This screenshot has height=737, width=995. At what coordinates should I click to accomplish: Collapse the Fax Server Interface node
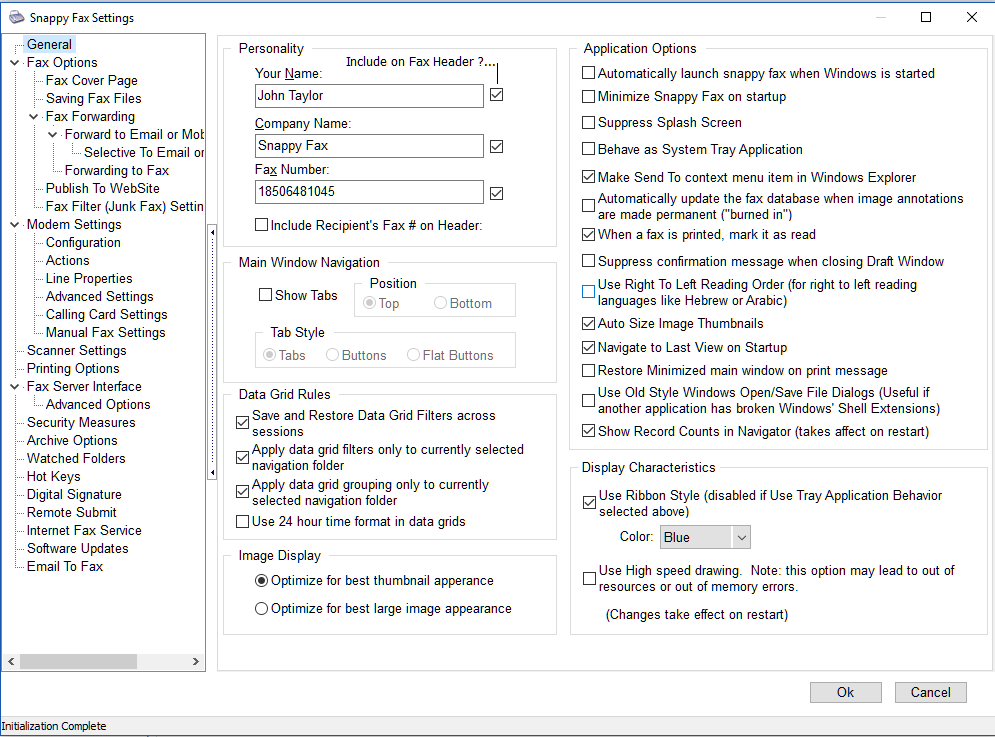14,387
